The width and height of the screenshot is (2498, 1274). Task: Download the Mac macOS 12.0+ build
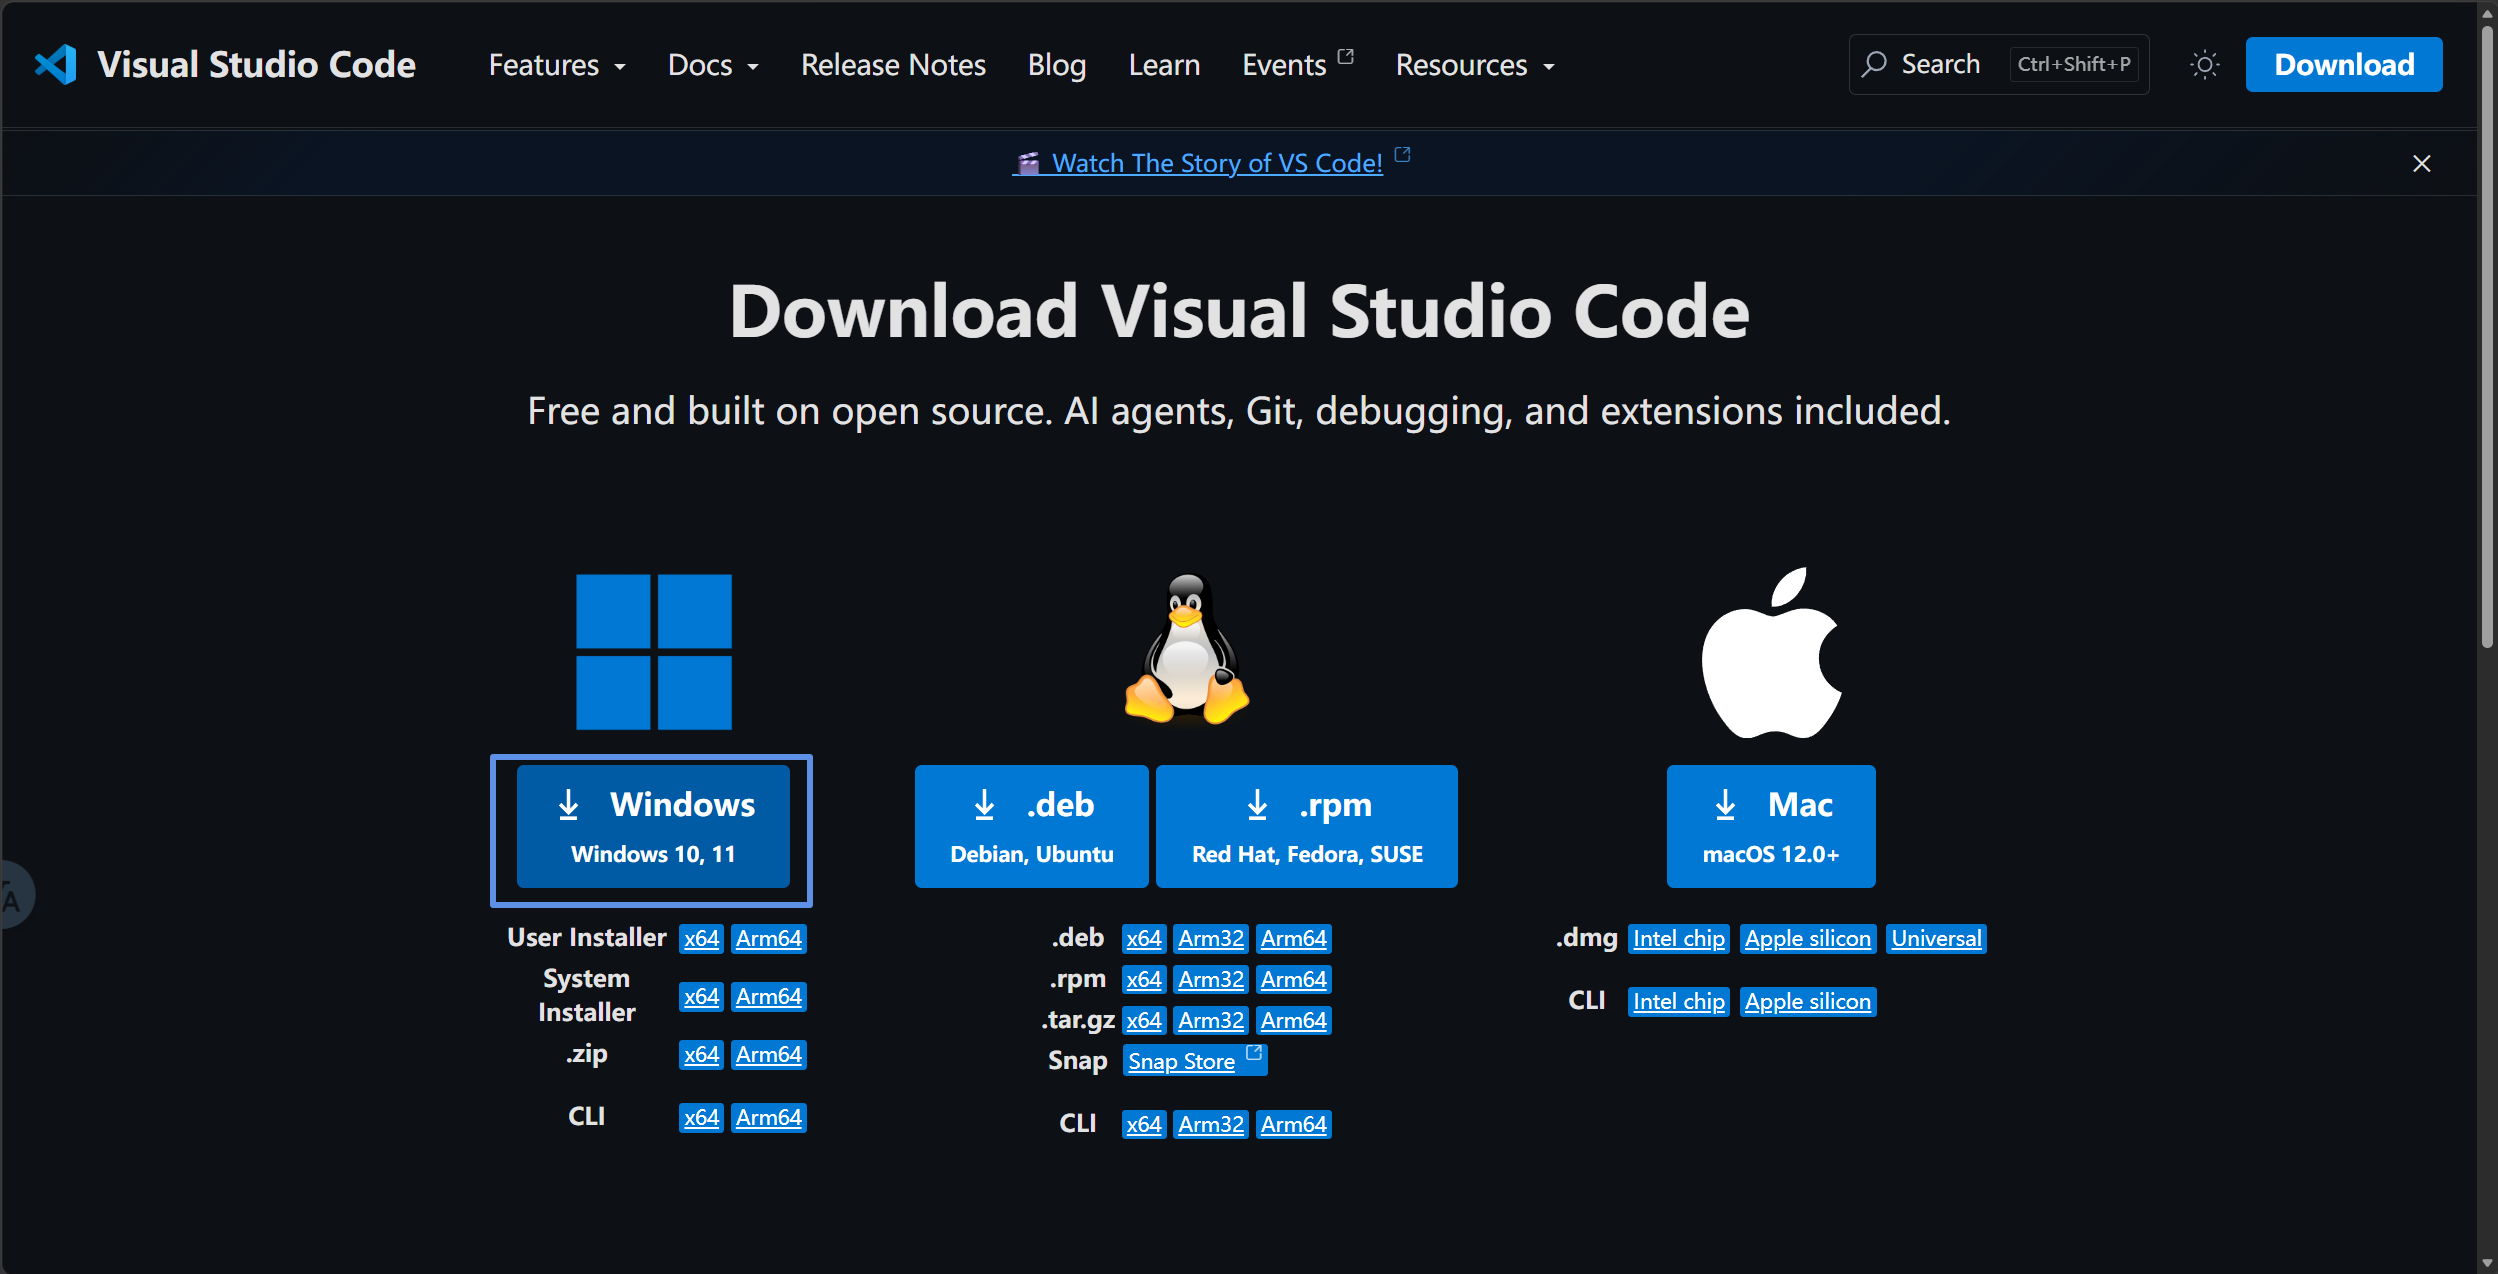(1770, 826)
